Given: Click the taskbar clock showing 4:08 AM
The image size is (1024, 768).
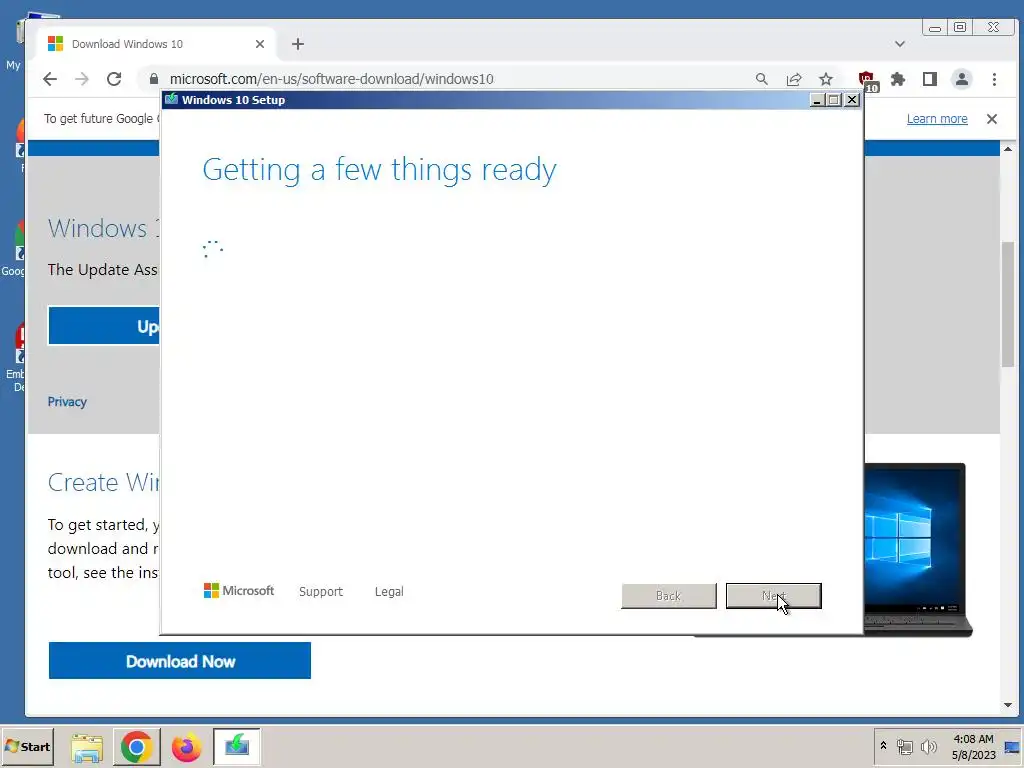Looking at the screenshot, I should (x=973, y=747).
